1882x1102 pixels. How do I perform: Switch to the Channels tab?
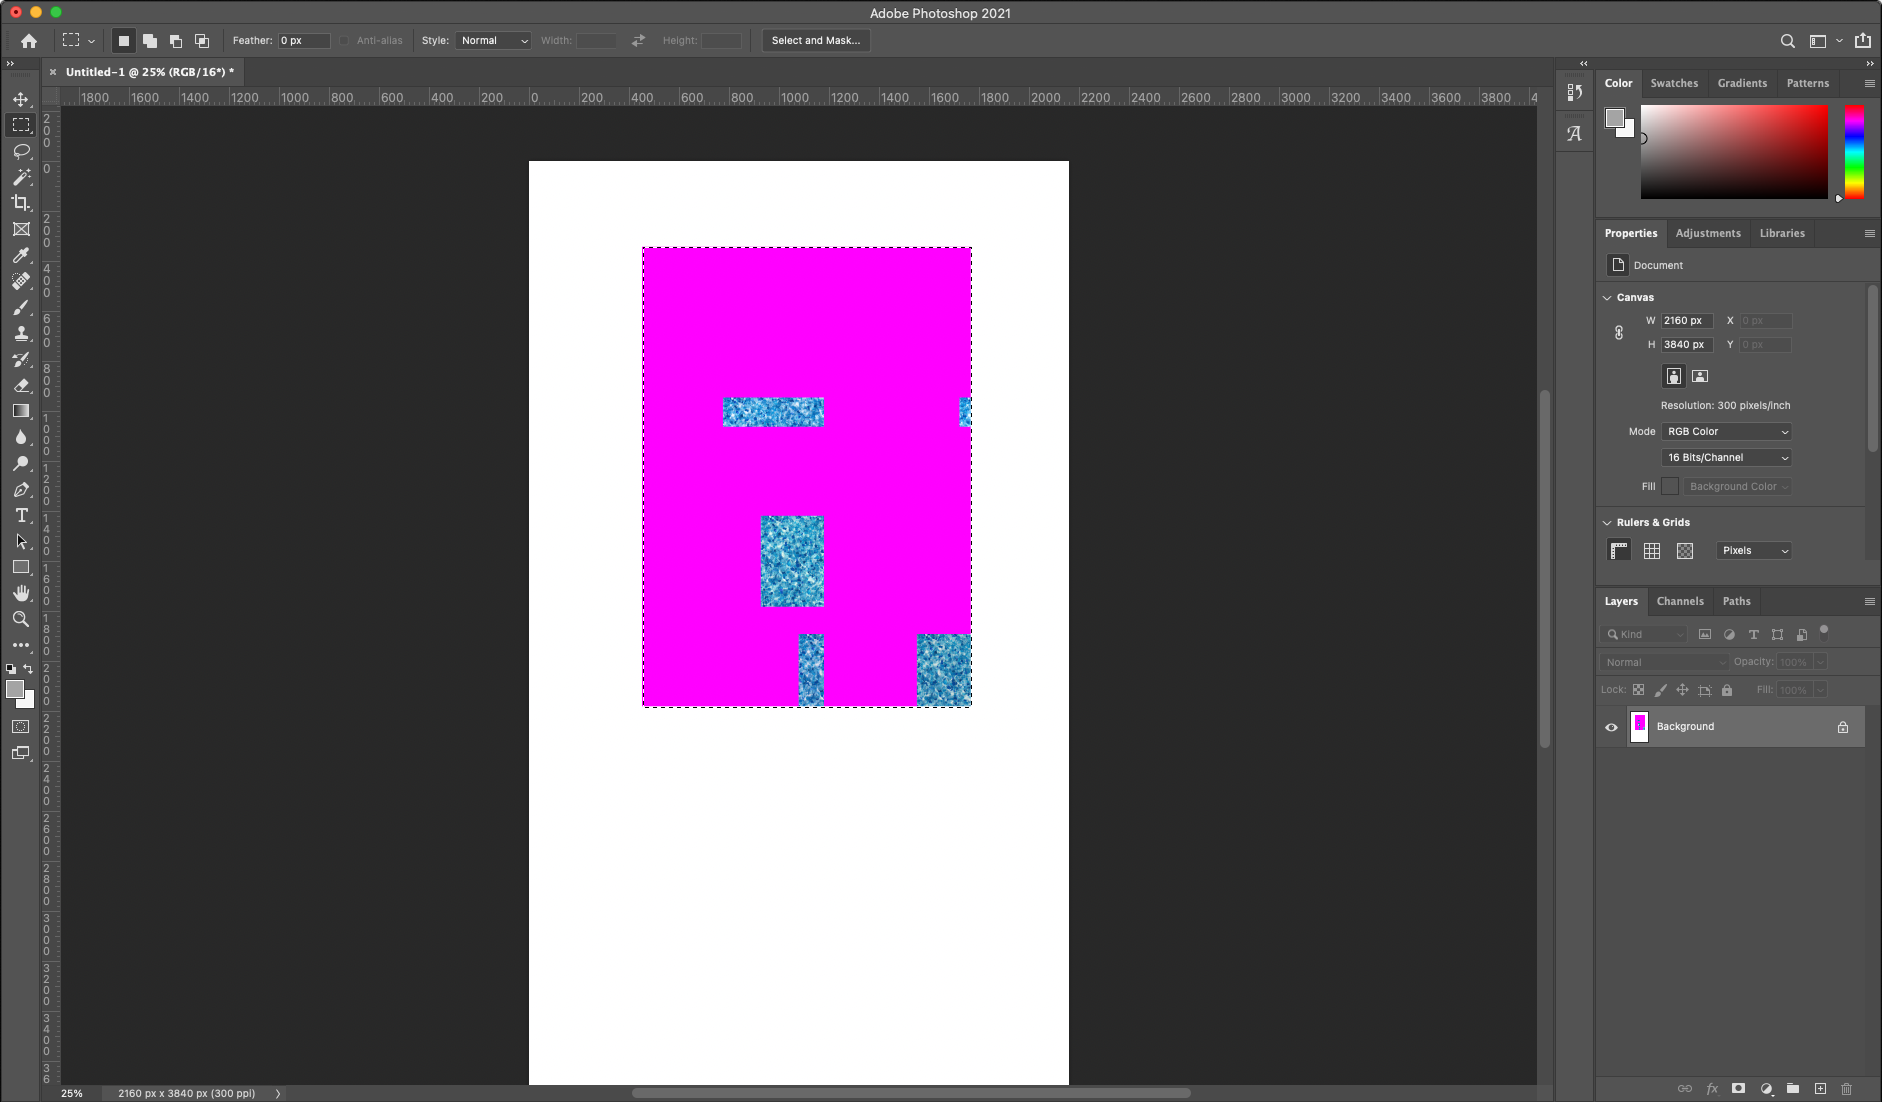[x=1679, y=601]
